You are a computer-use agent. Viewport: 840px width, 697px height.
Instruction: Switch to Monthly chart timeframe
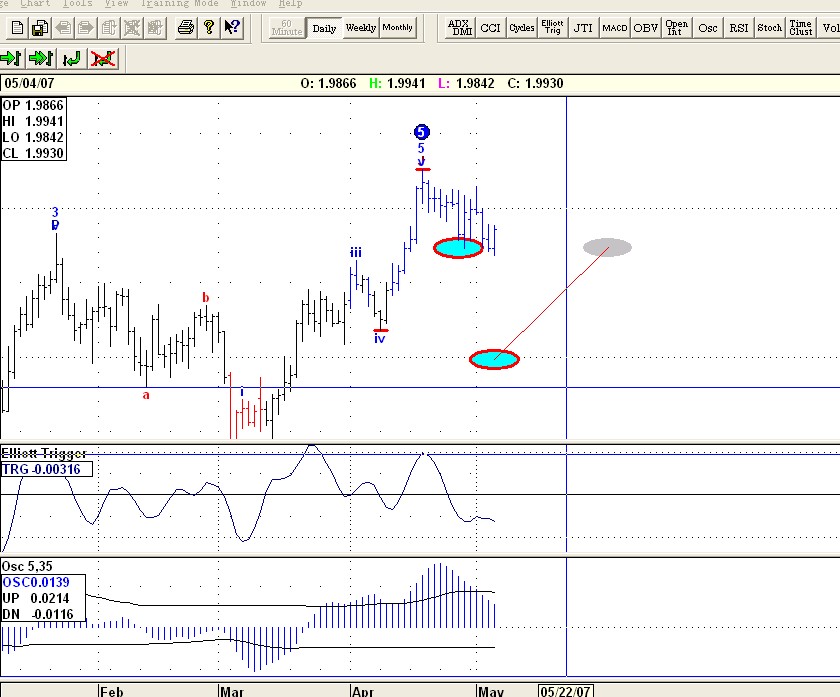tap(398, 28)
